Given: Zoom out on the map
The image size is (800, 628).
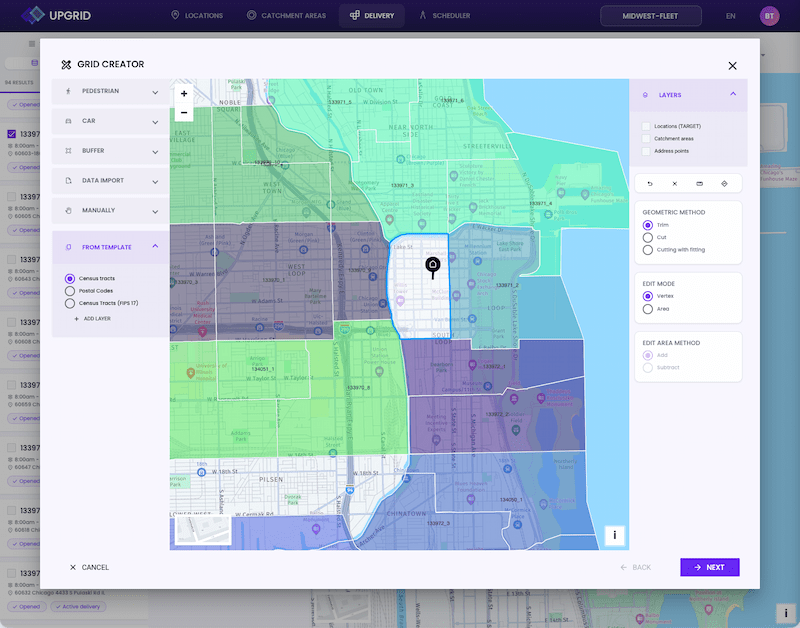Looking at the screenshot, I should [184, 112].
